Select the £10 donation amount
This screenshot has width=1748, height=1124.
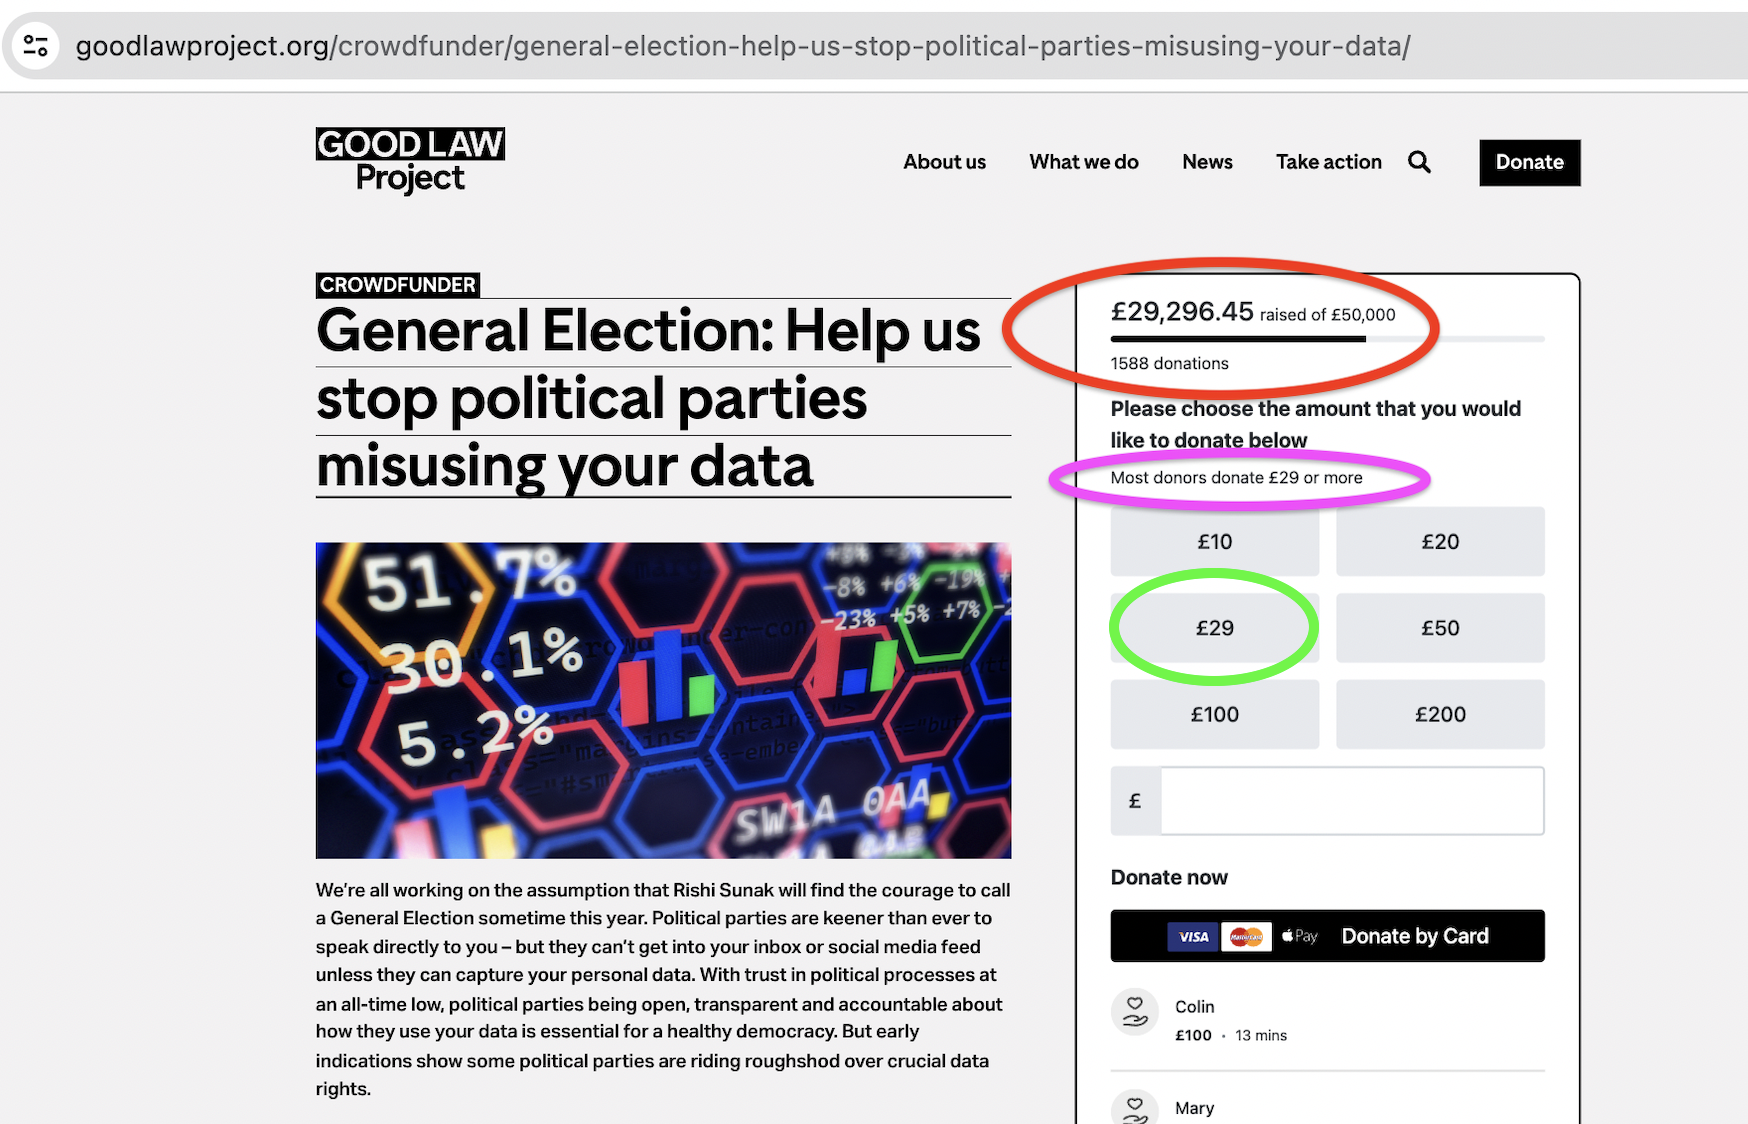pyautogui.click(x=1214, y=542)
